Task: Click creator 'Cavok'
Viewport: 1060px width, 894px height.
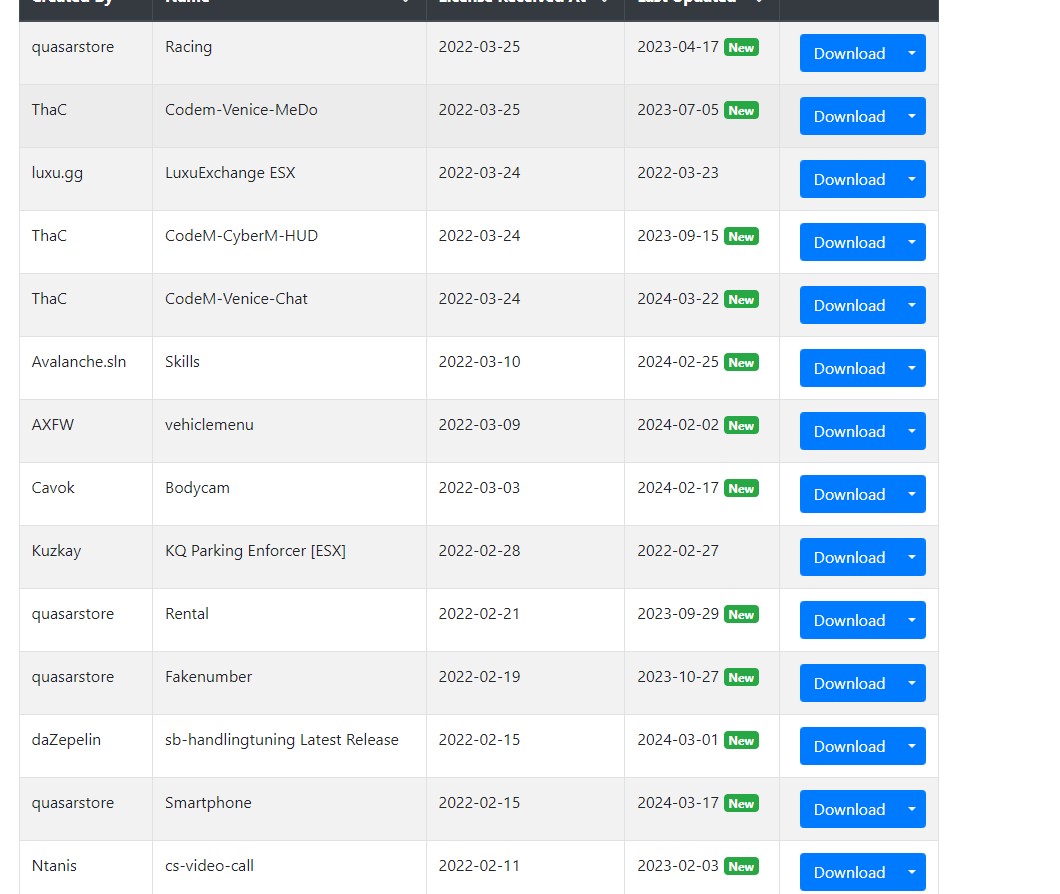Action: pos(53,488)
